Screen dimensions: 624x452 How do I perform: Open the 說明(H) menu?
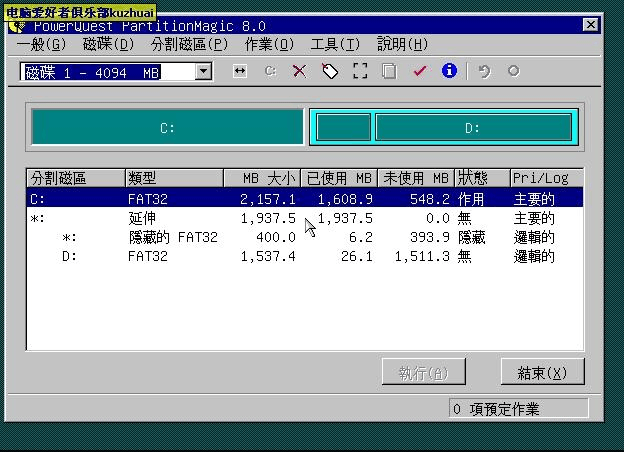coord(402,44)
